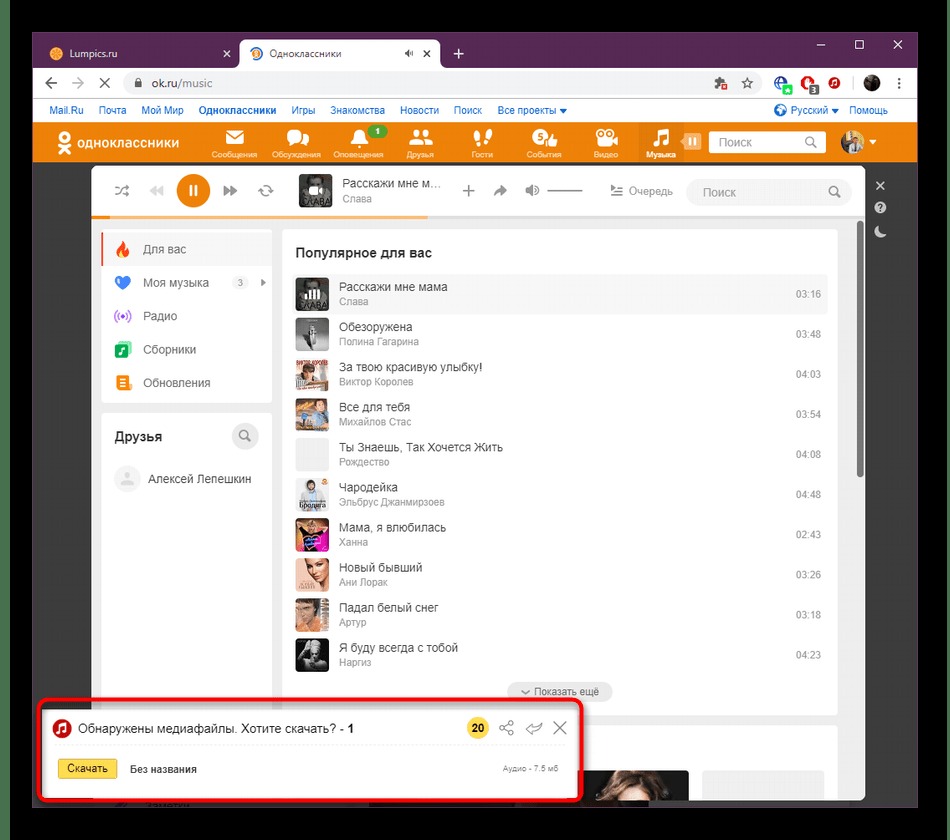This screenshot has width=950, height=840.
Task: Open Гости guests icon
Action: tap(482, 144)
